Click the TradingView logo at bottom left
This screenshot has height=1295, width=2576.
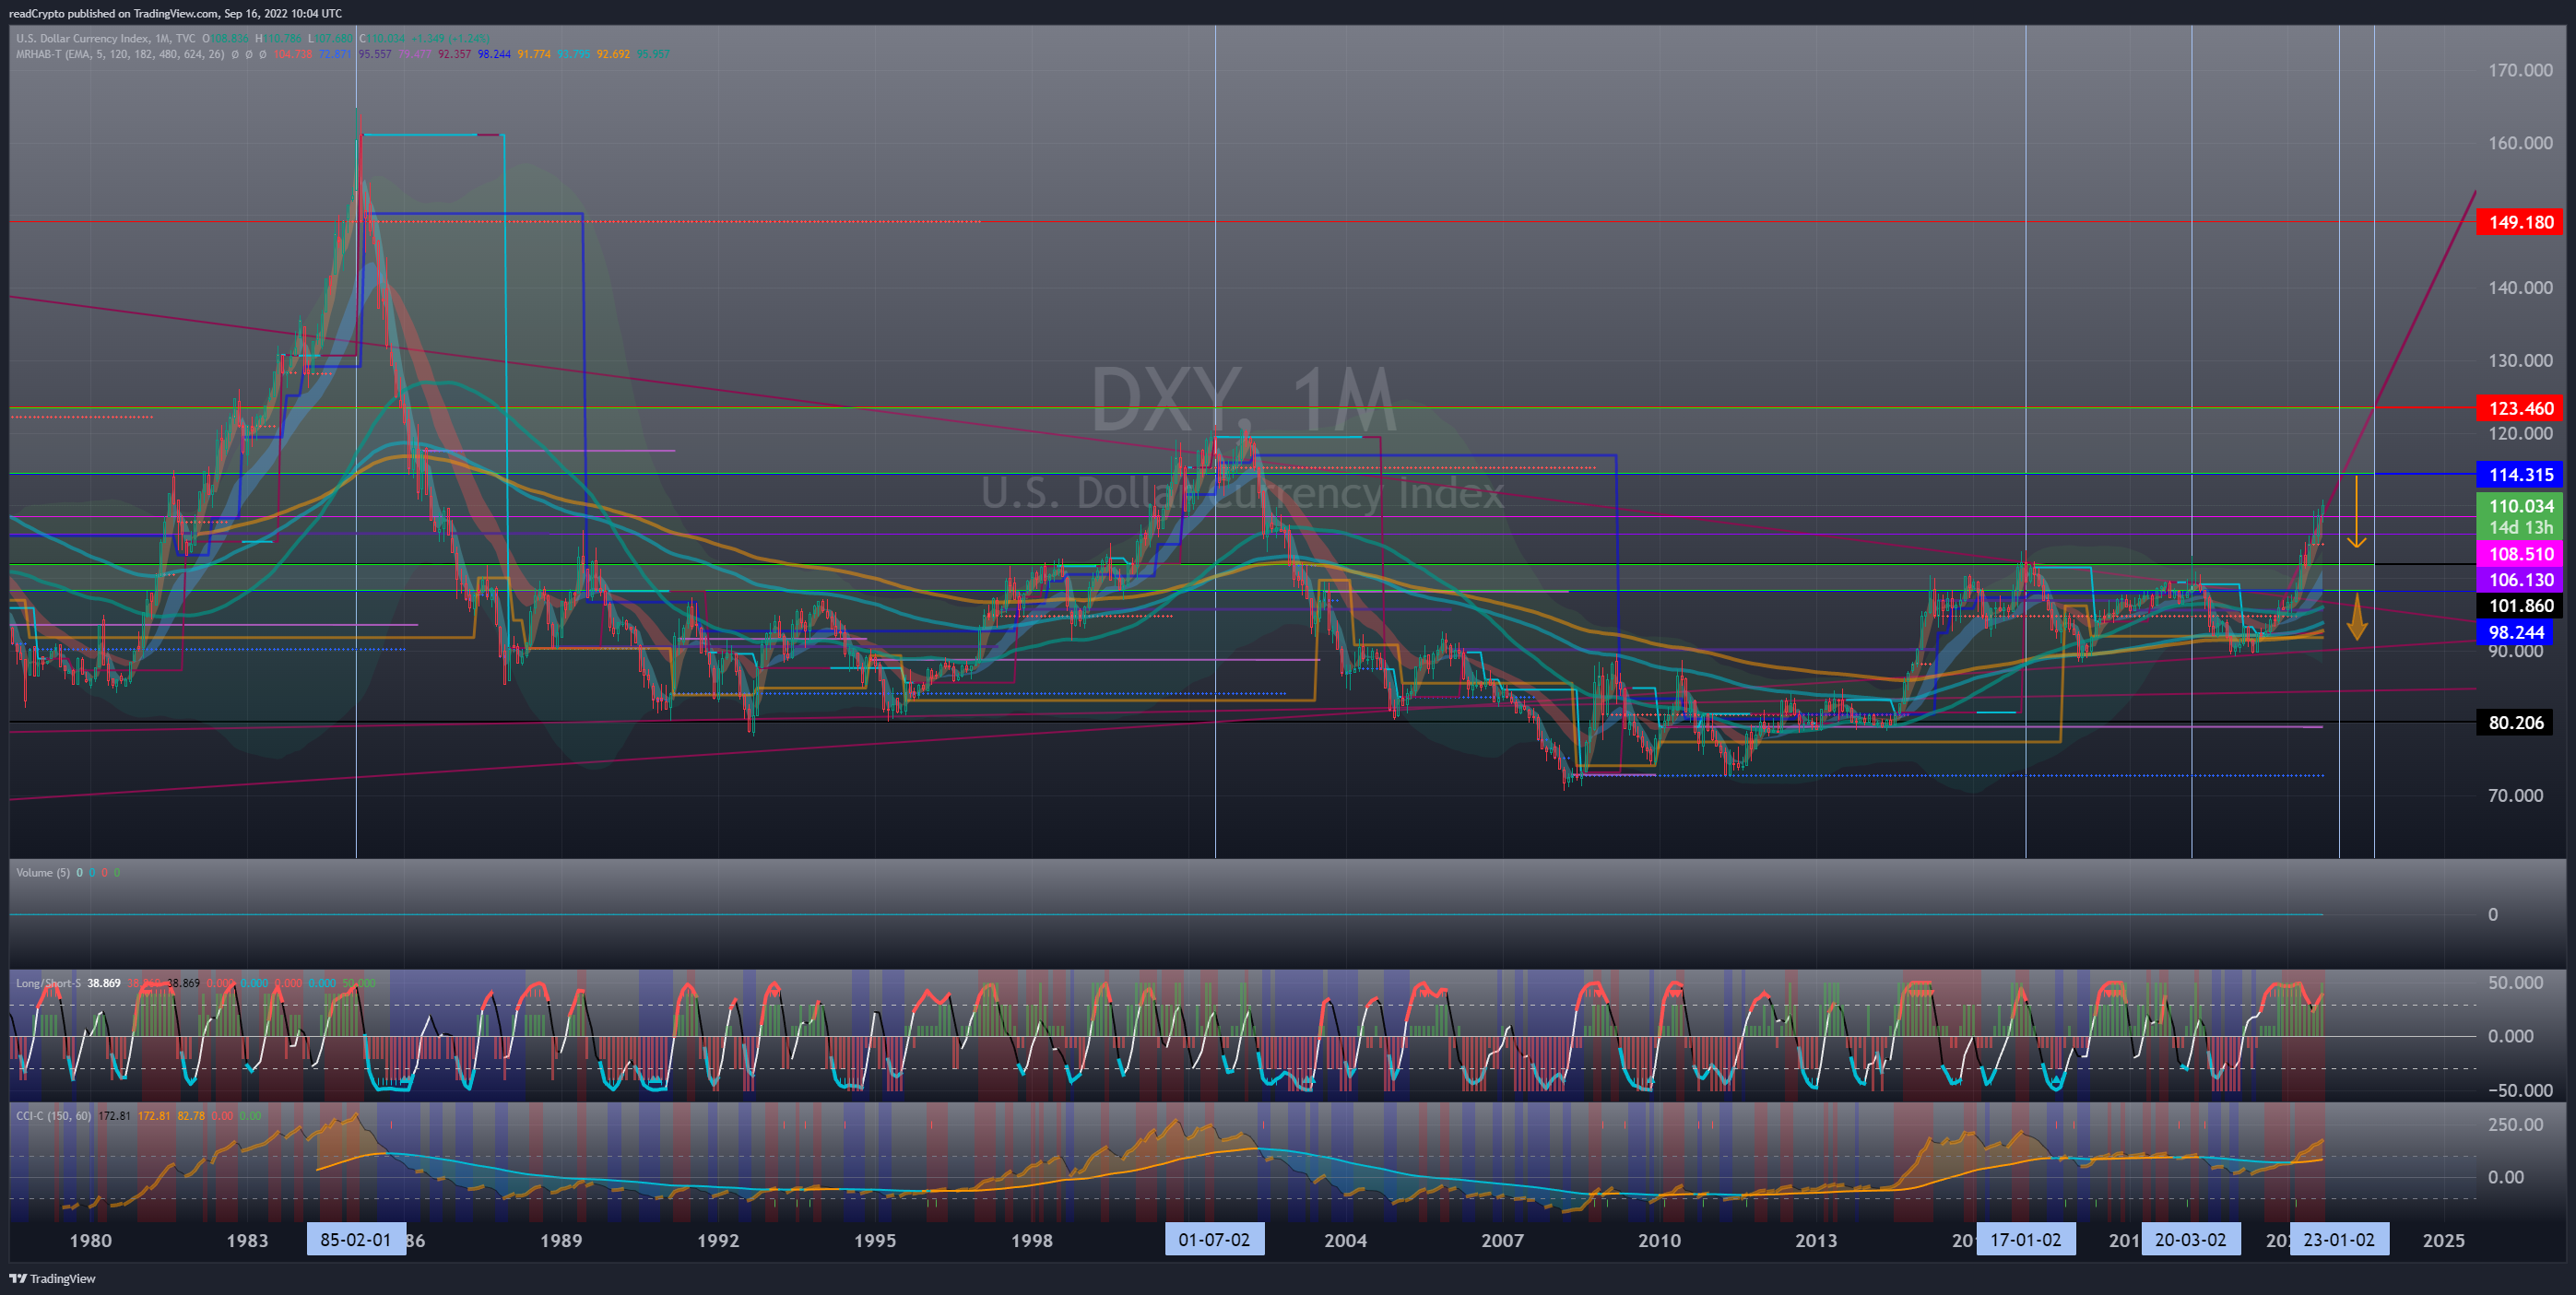(x=52, y=1278)
